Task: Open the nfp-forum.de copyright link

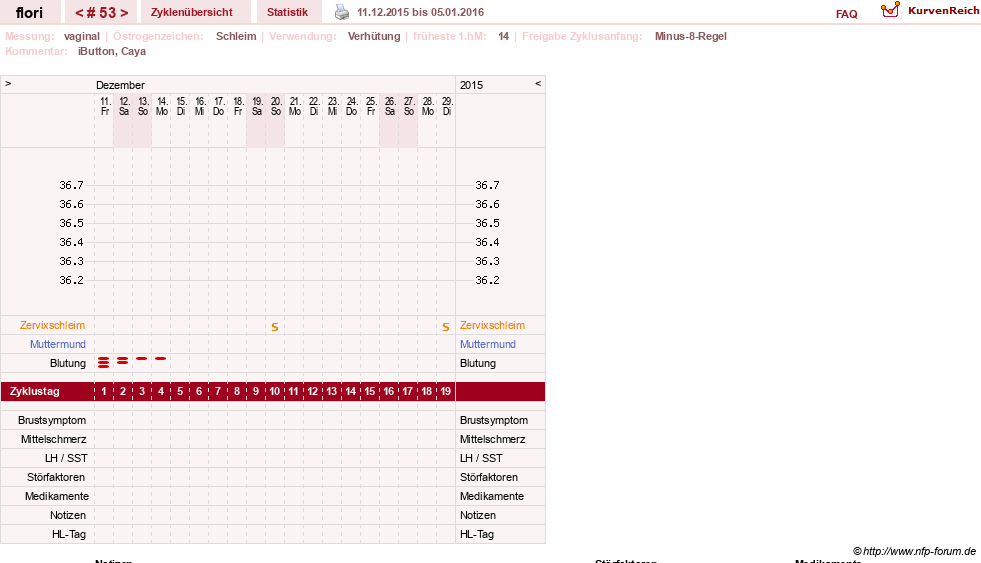Action: pyautogui.click(x=914, y=551)
